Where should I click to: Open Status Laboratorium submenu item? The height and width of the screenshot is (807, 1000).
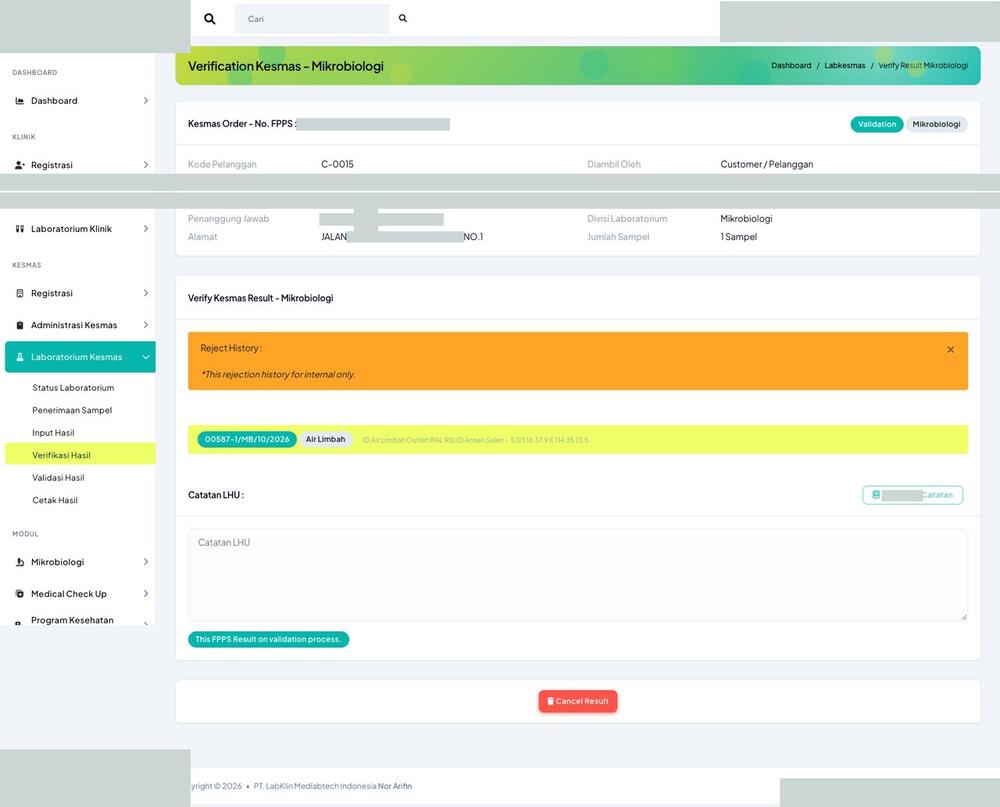(x=73, y=388)
